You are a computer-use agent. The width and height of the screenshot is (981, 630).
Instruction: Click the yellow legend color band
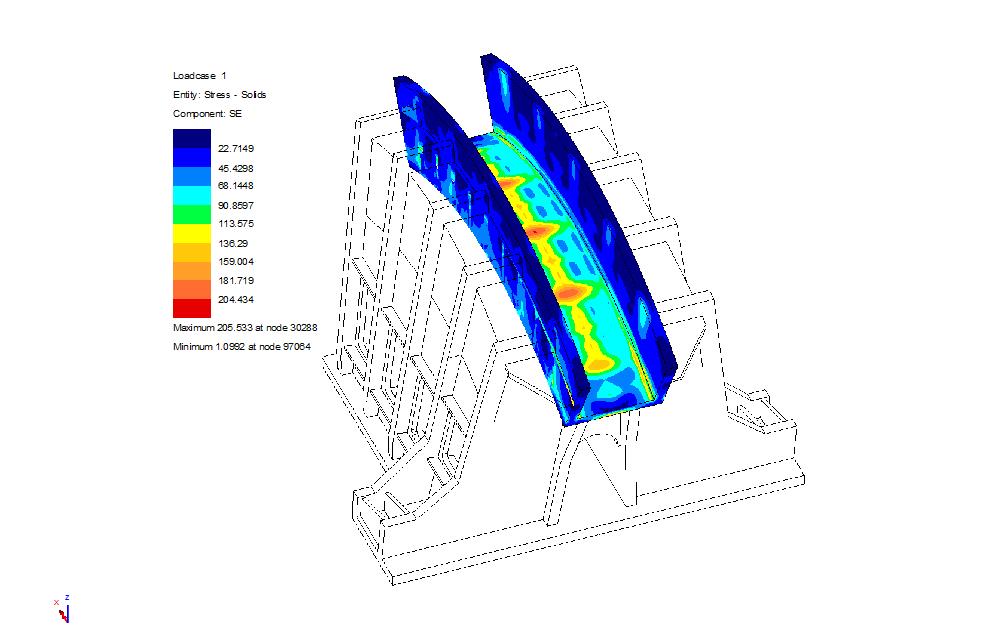191,233
